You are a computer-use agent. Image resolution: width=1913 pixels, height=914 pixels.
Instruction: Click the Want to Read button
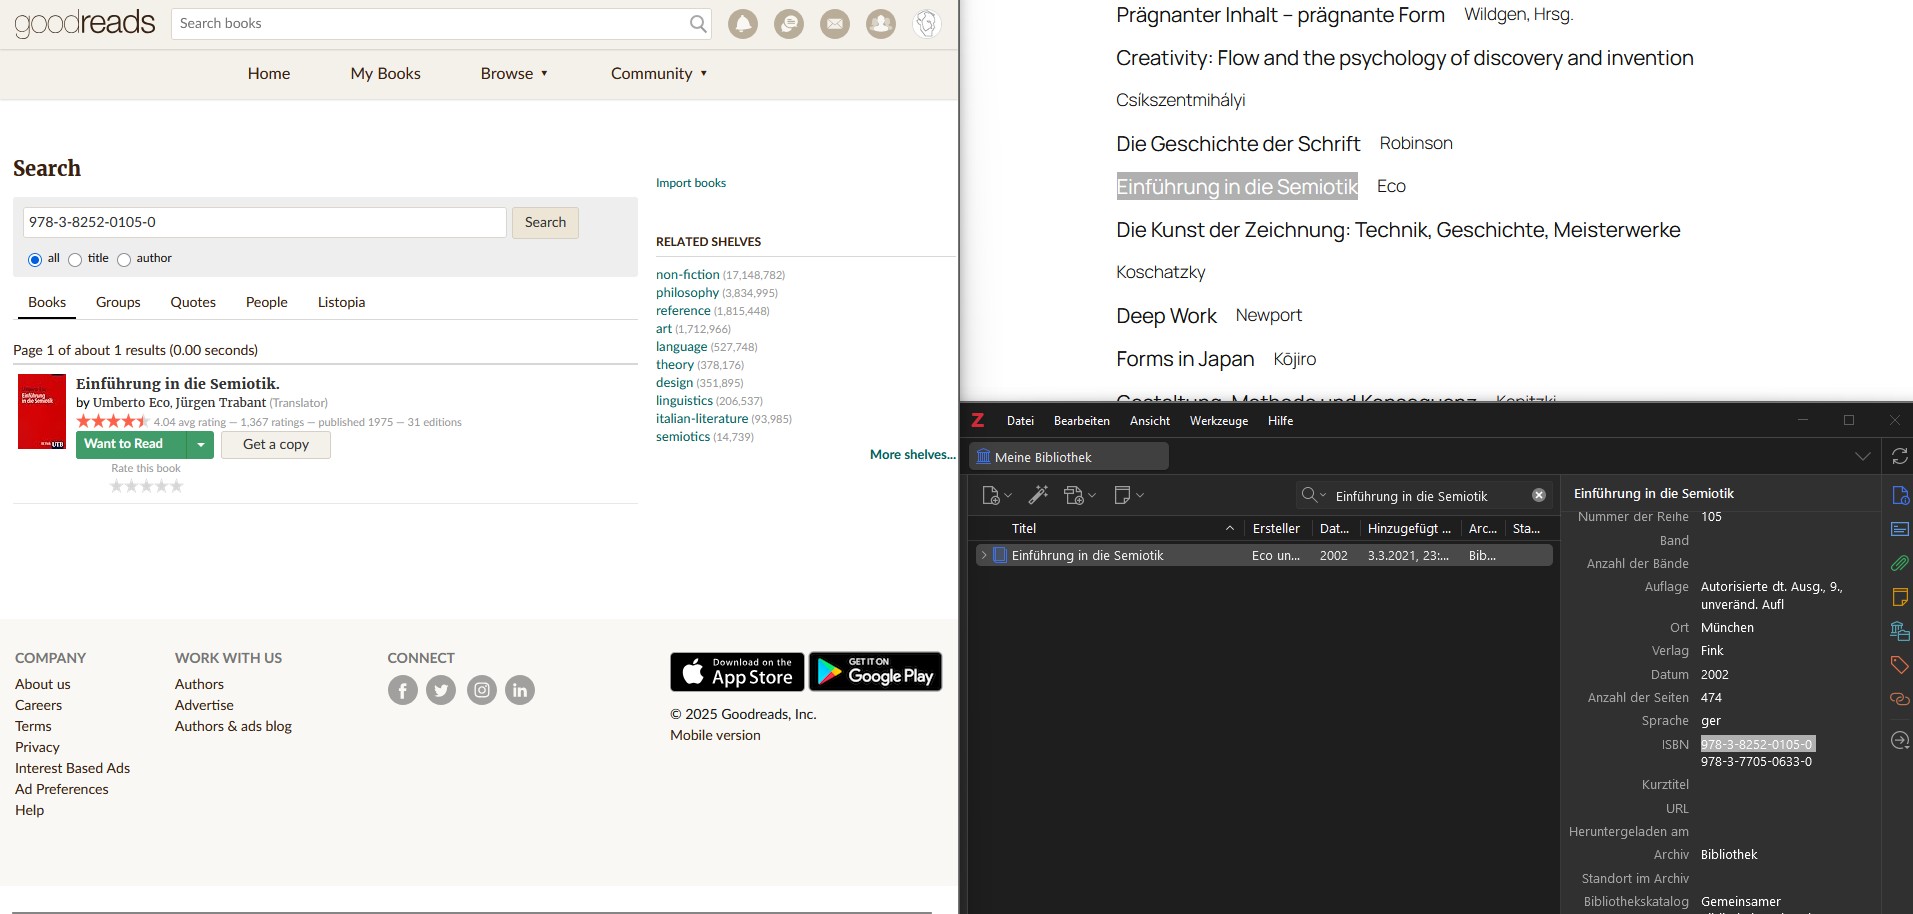[x=132, y=445]
